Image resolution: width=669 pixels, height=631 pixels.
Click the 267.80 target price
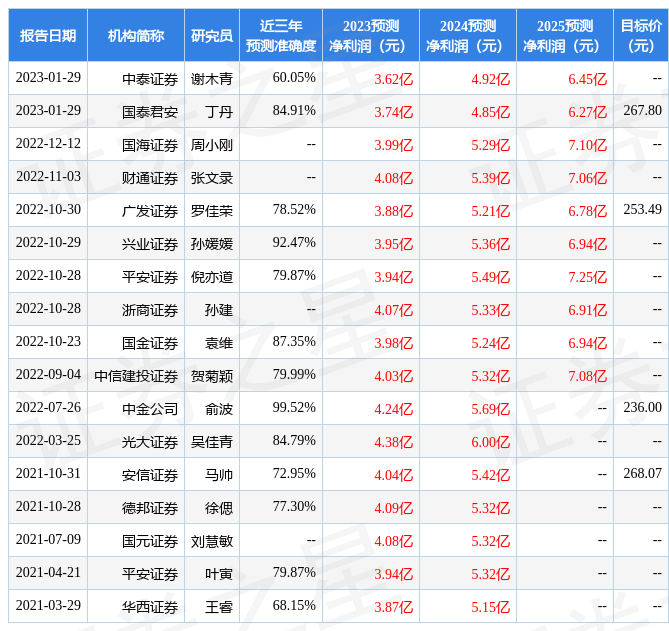click(x=642, y=110)
